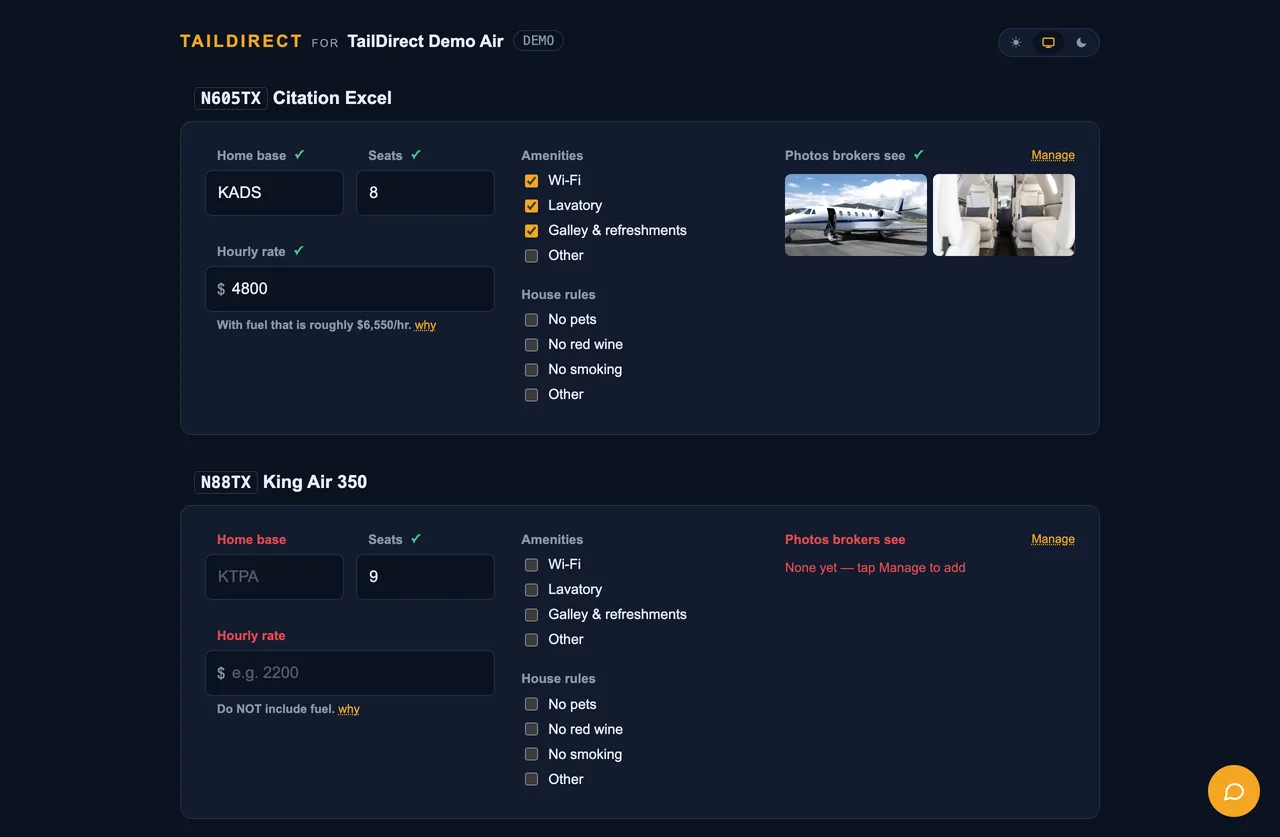Image resolution: width=1280 pixels, height=837 pixels.
Task: Click the 'TailDirect Demo Air' operator name
Action: [x=426, y=41]
